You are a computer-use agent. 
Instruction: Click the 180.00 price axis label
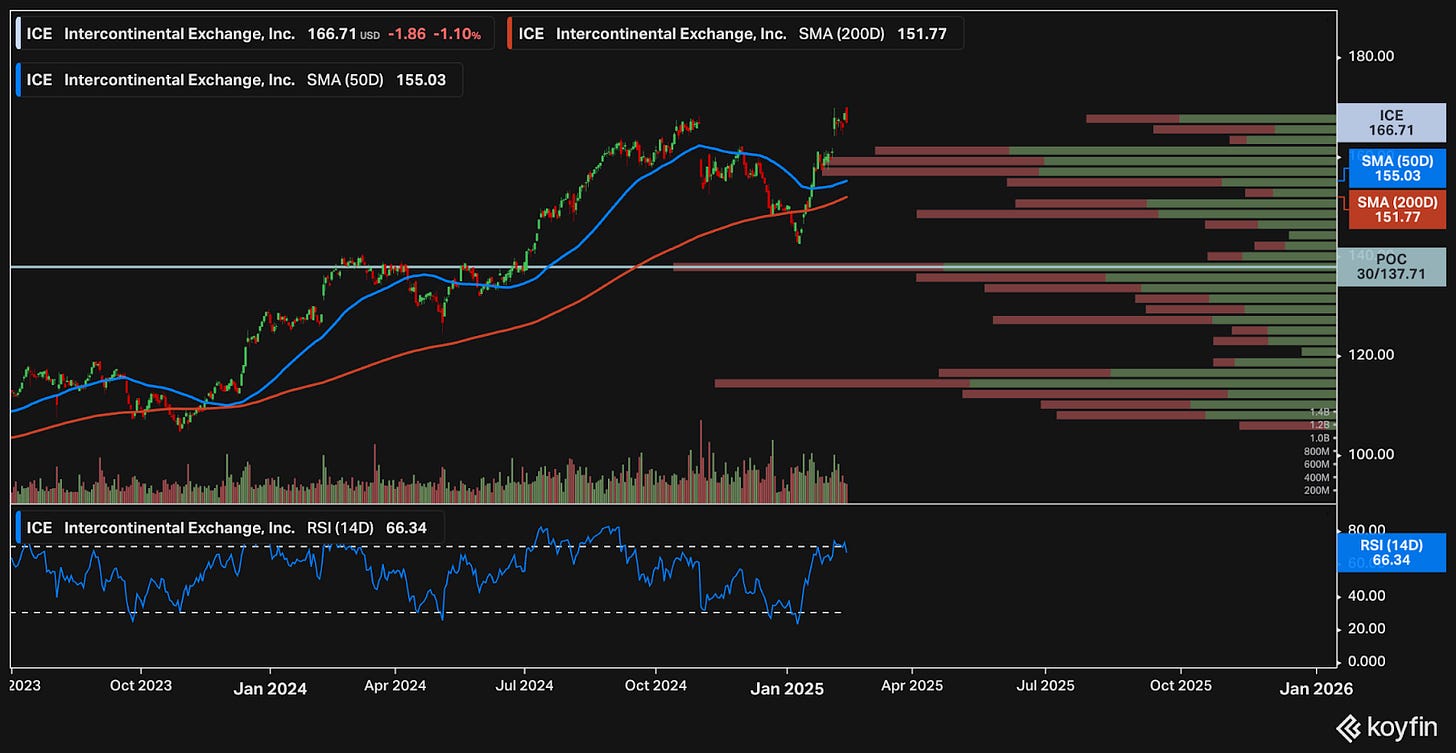coord(1369,57)
